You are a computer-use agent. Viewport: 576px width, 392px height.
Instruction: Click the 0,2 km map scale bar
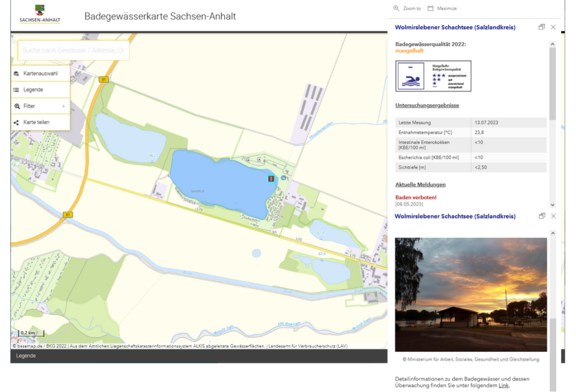[31, 333]
